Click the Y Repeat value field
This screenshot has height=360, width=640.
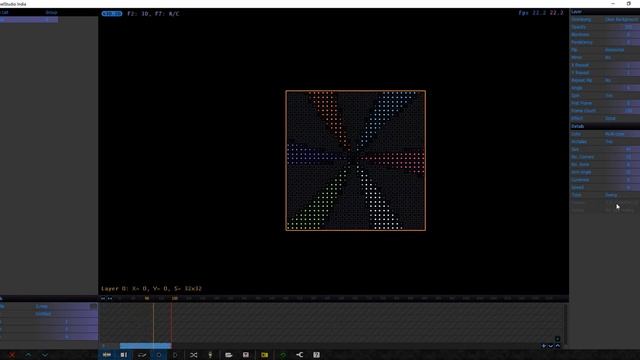[x=622, y=73]
